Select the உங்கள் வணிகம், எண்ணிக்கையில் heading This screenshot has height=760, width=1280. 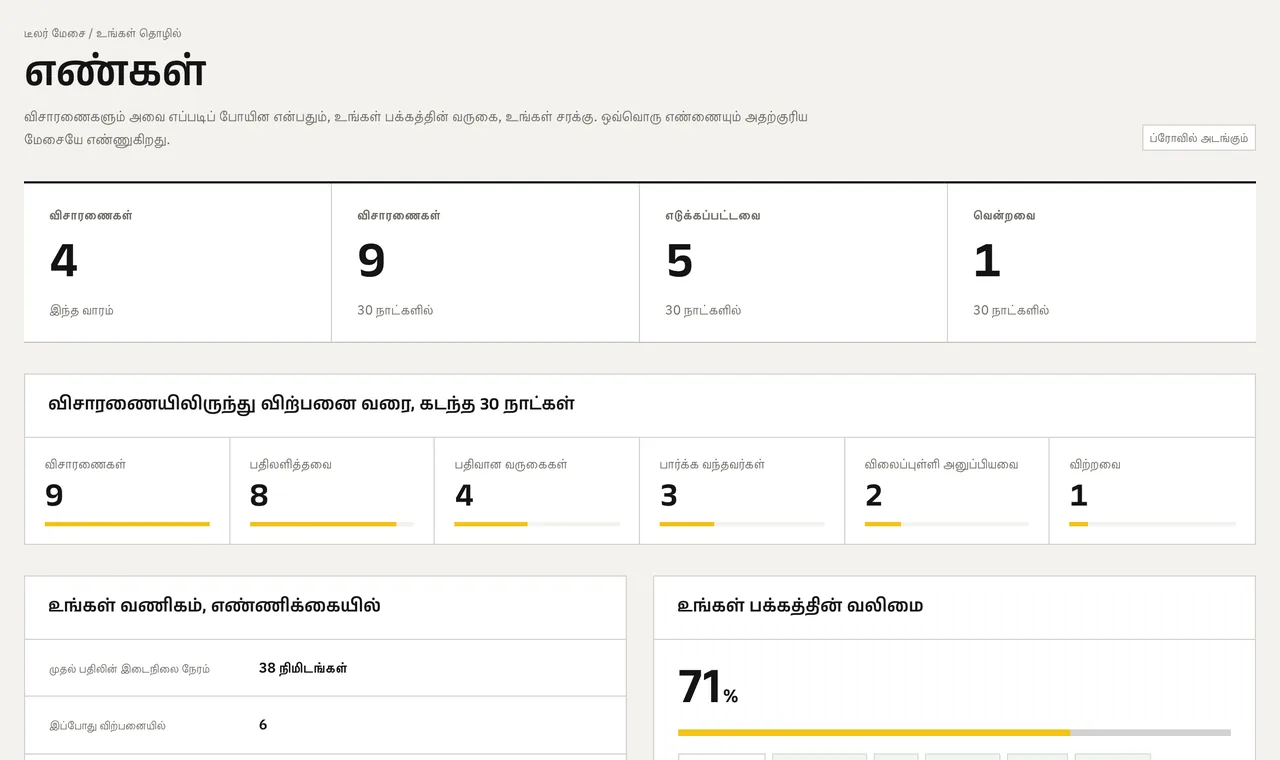[x=214, y=605]
